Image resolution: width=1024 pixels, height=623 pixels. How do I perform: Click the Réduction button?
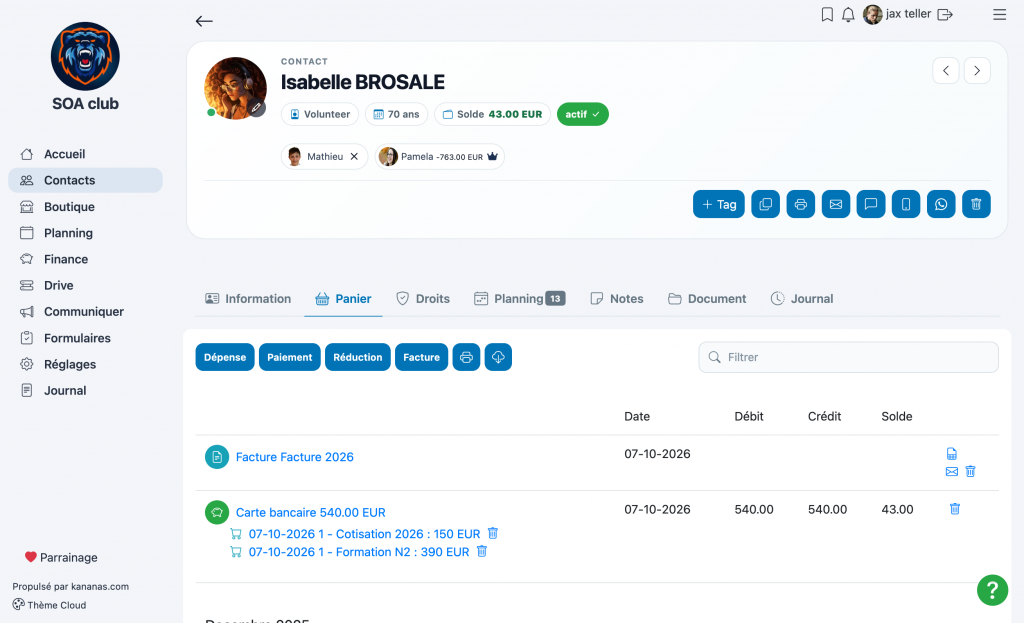tap(358, 357)
